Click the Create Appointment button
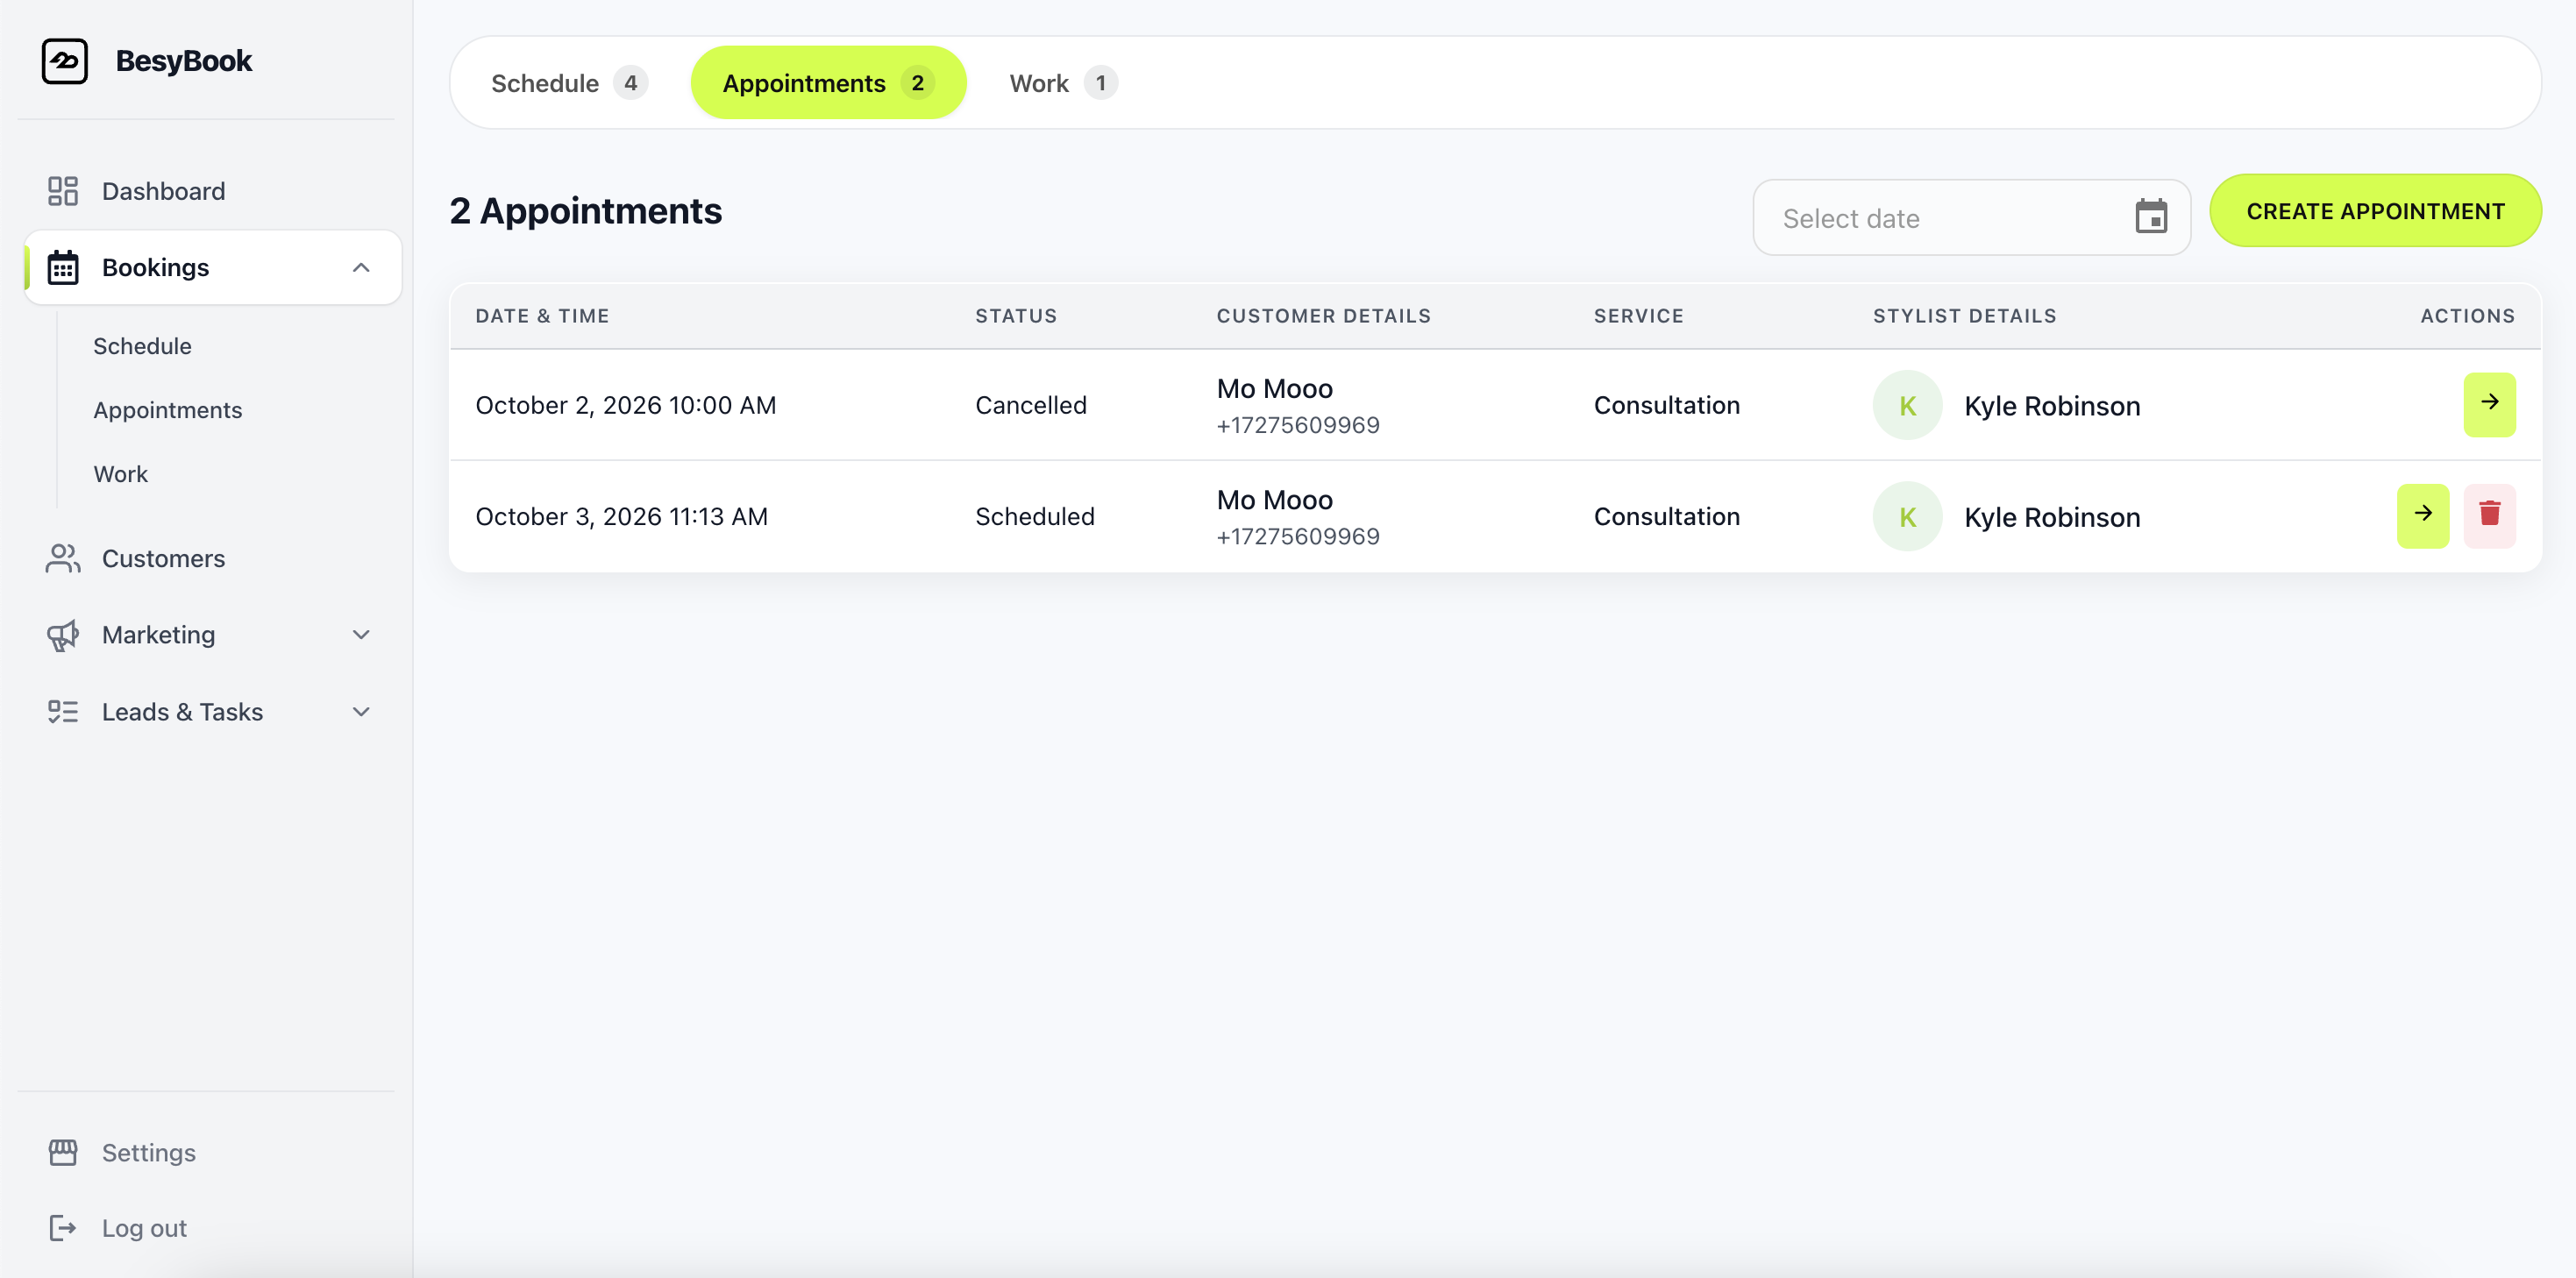This screenshot has width=2576, height=1278. coord(2375,211)
